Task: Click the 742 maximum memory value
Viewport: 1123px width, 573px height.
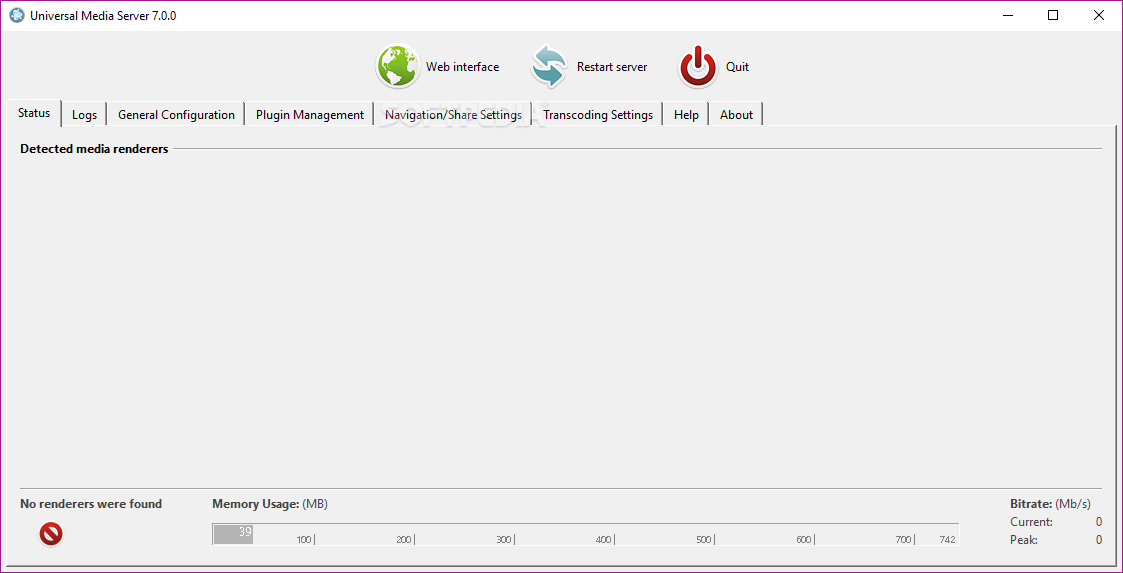Action: click(948, 539)
